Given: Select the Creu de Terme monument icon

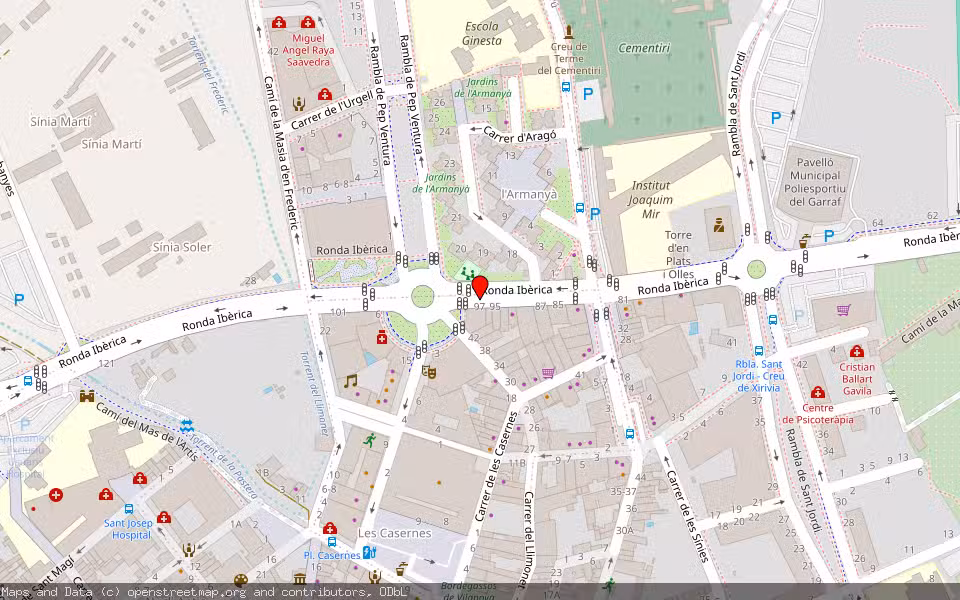Looking at the screenshot, I should pos(569,32).
